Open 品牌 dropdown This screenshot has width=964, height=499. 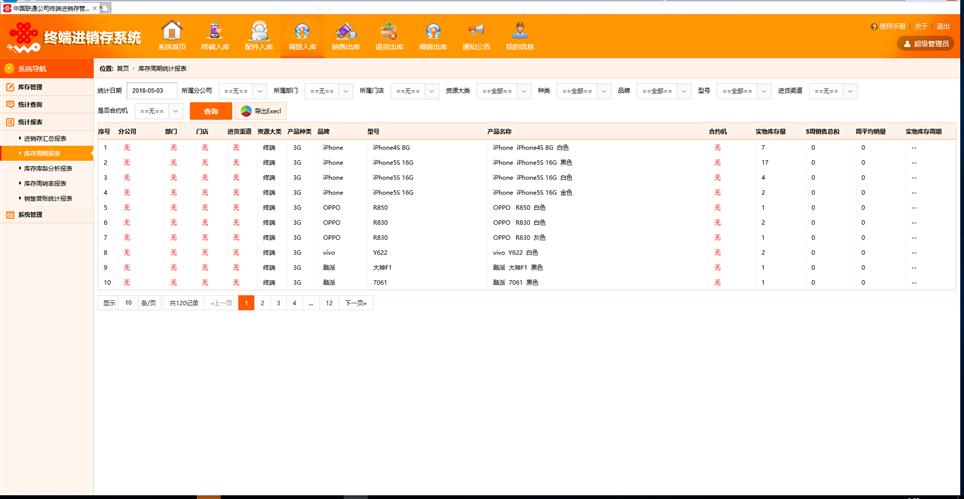pos(664,91)
